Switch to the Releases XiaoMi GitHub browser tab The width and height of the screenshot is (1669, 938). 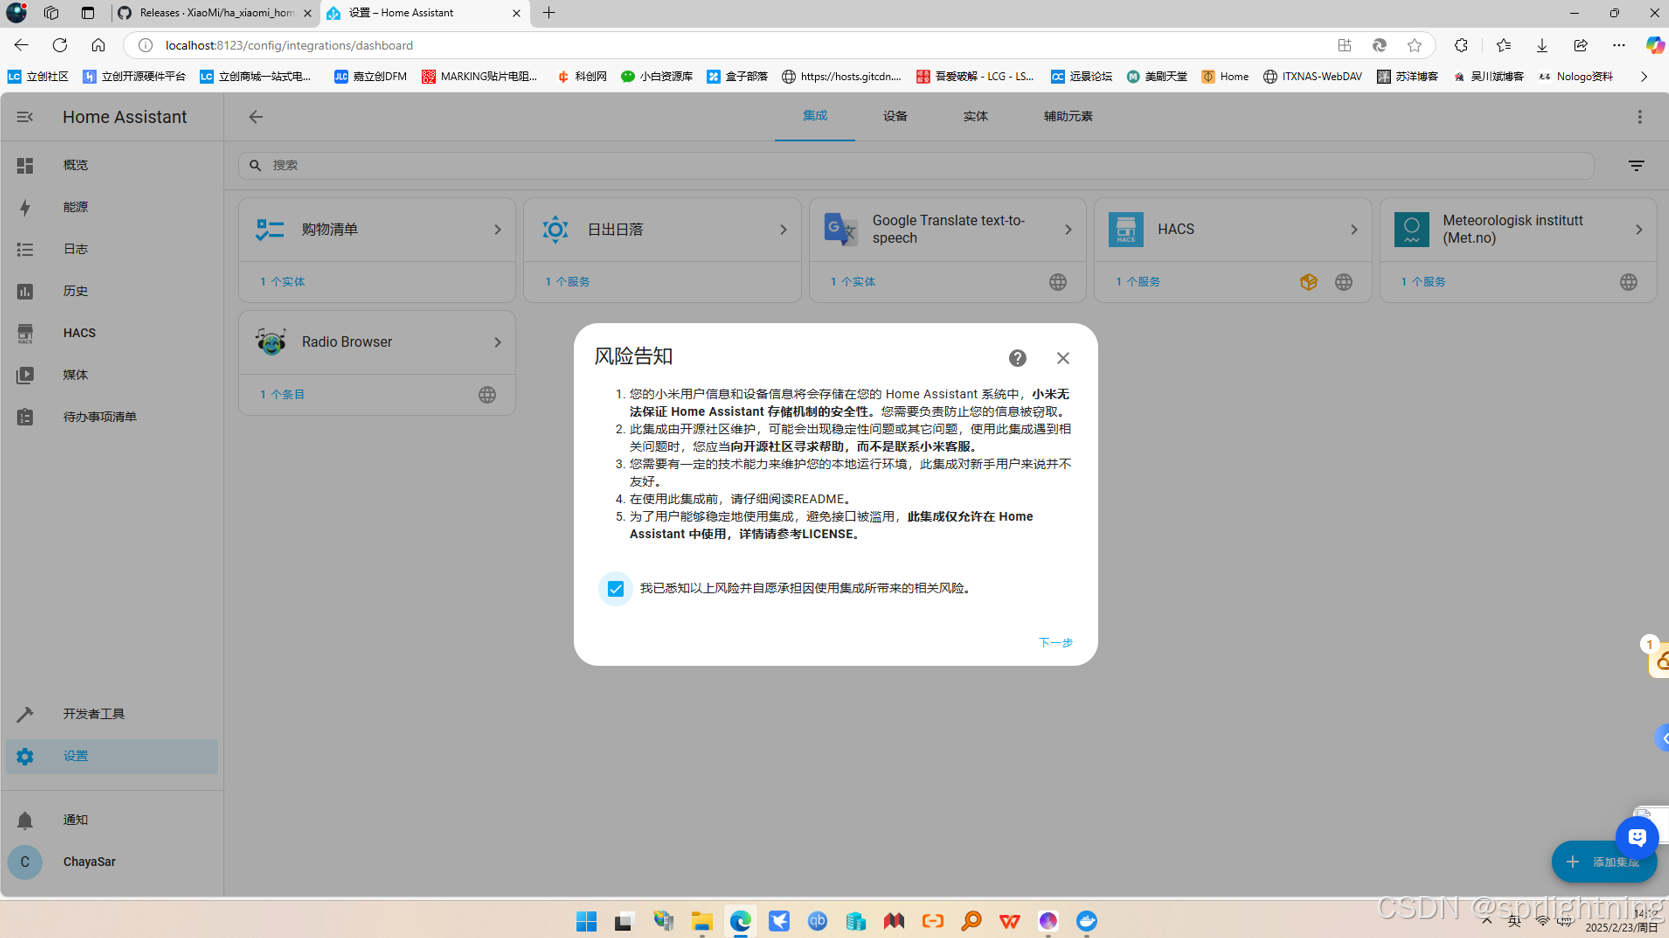(x=215, y=13)
